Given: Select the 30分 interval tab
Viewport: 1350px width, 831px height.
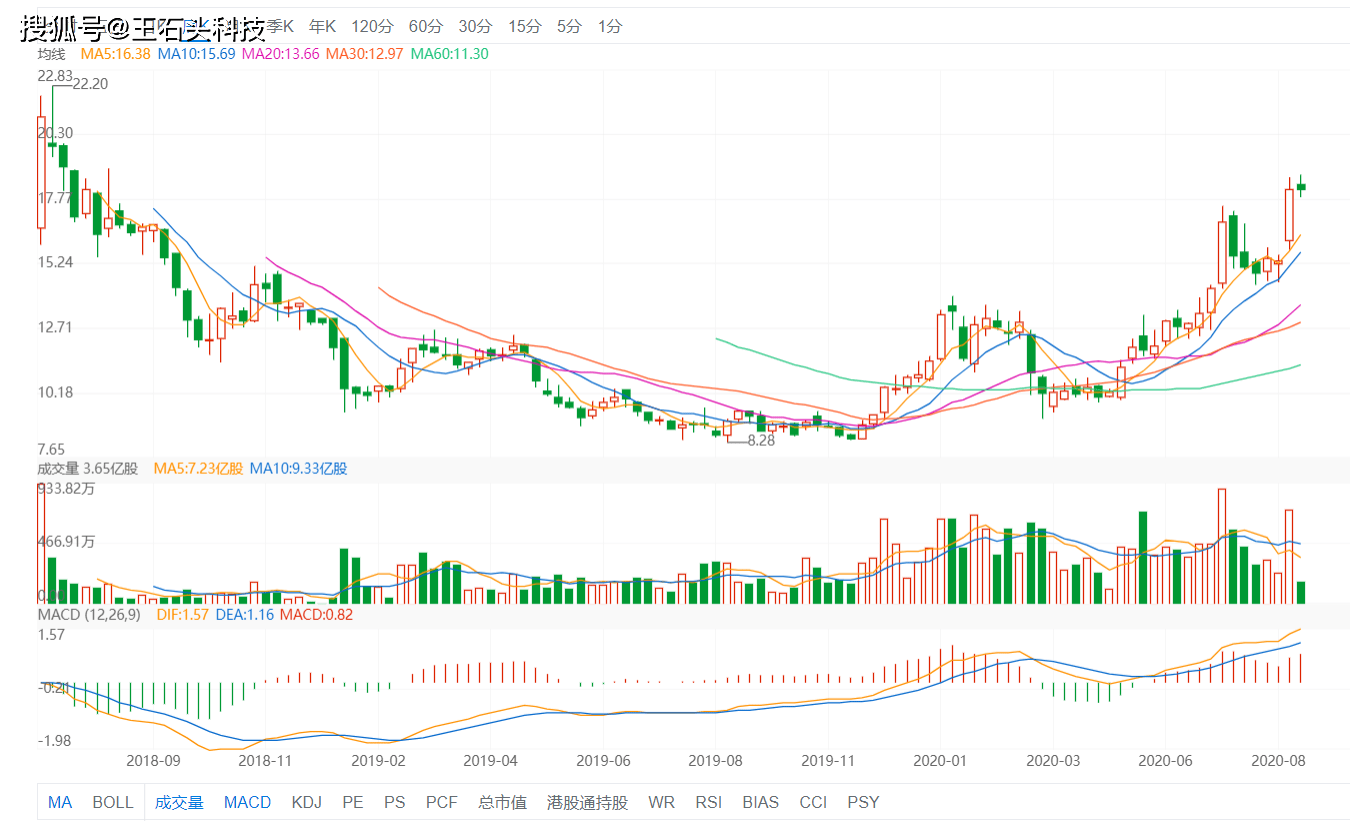Looking at the screenshot, I should [x=475, y=26].
